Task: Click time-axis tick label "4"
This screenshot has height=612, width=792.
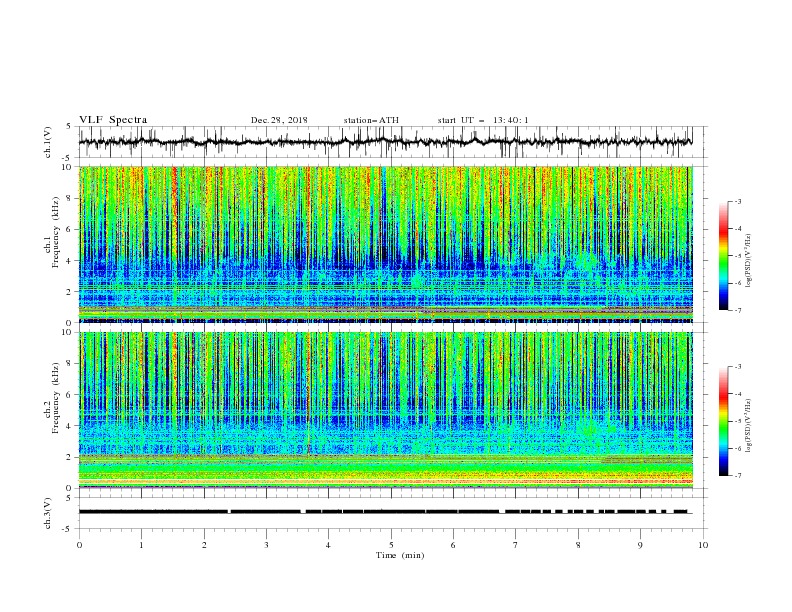Action: tap(328, 545)
